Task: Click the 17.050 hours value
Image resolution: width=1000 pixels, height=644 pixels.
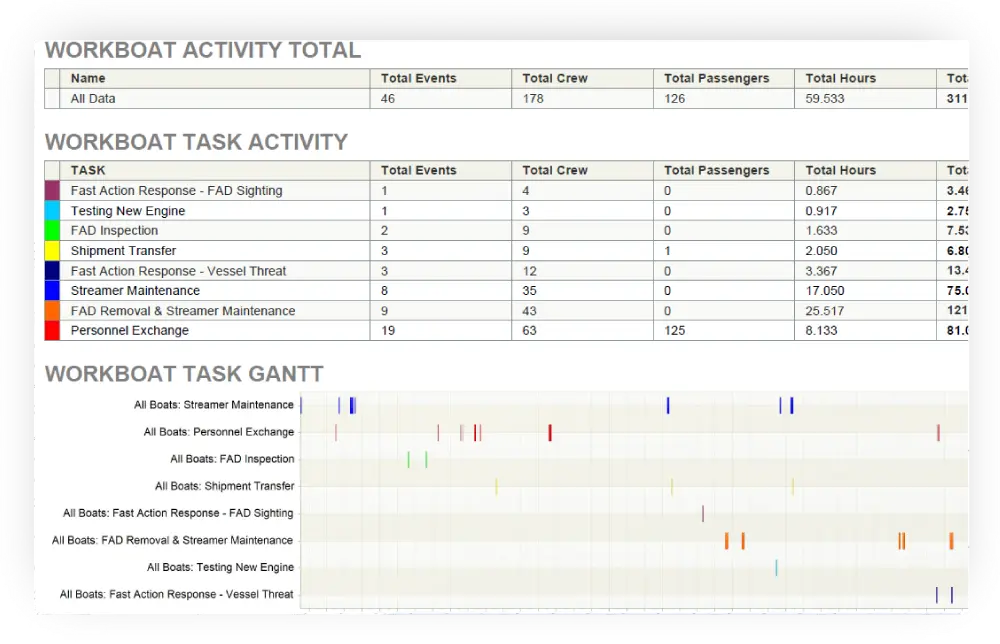Action: (825, 291)
